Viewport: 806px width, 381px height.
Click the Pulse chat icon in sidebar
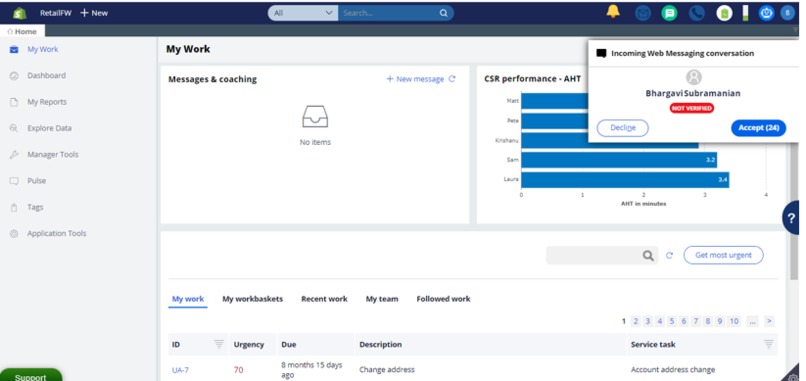click(x=14, y=181)
